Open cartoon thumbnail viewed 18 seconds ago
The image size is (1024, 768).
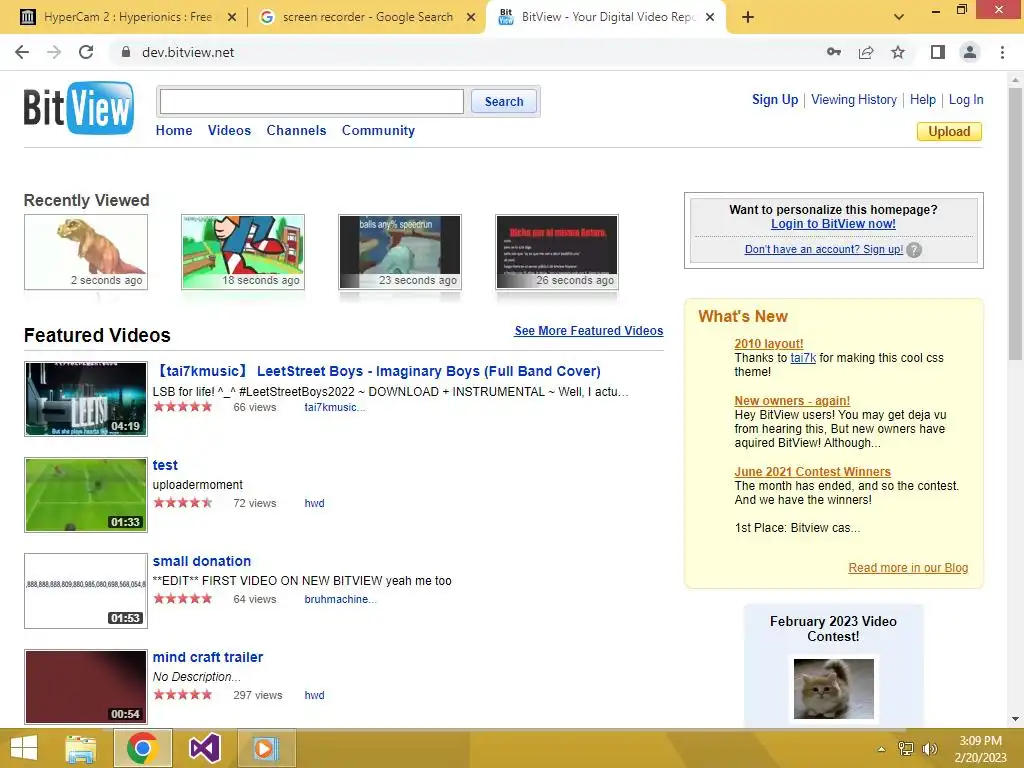point(243,252)
